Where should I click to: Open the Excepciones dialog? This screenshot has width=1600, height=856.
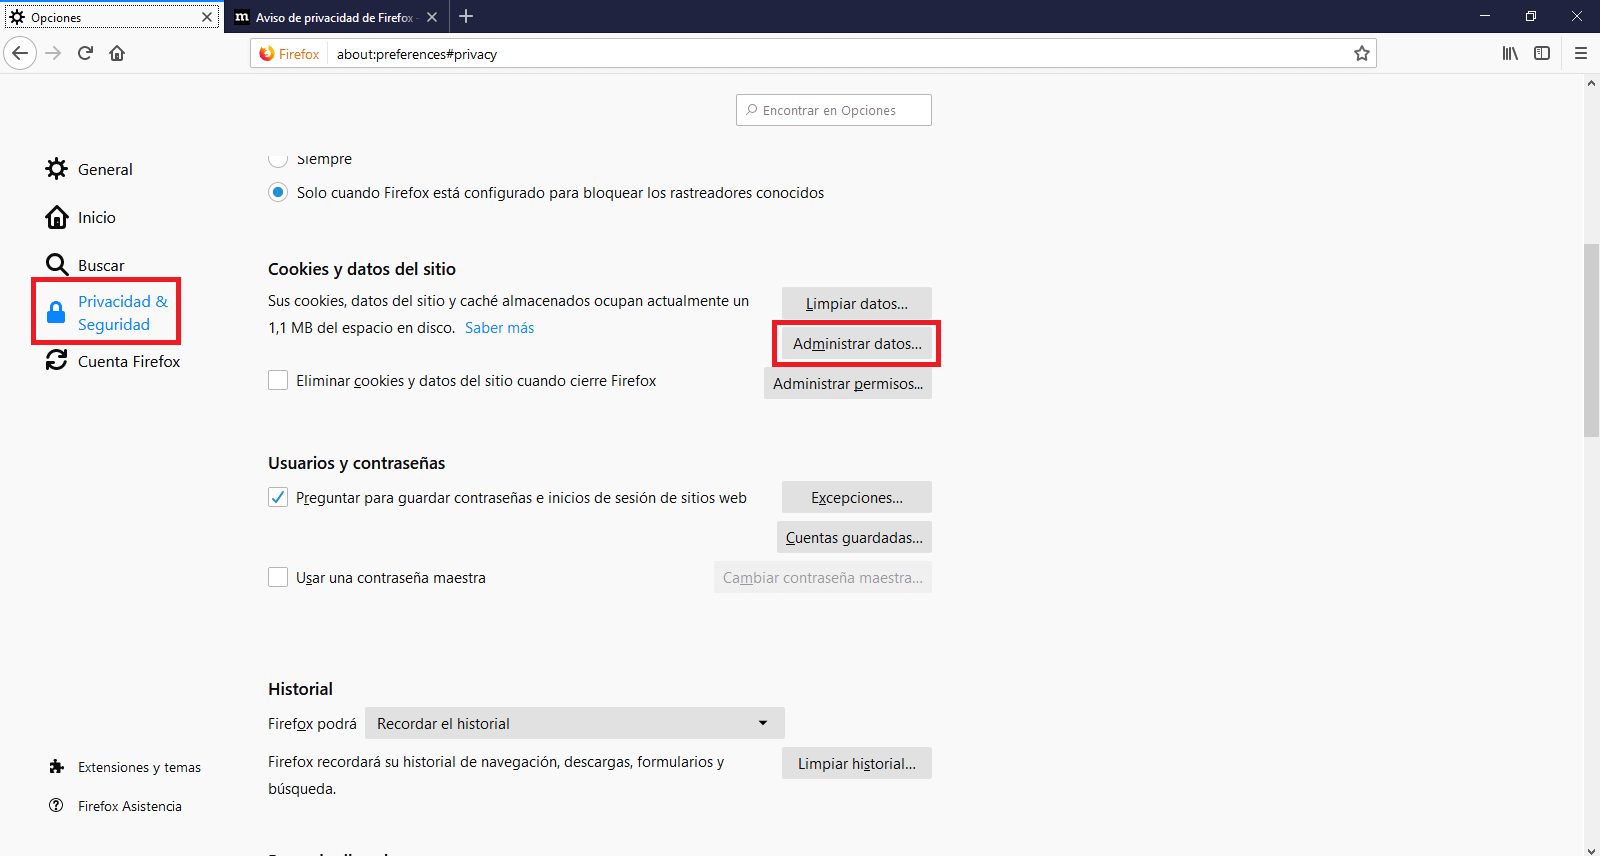click(857, 497)
